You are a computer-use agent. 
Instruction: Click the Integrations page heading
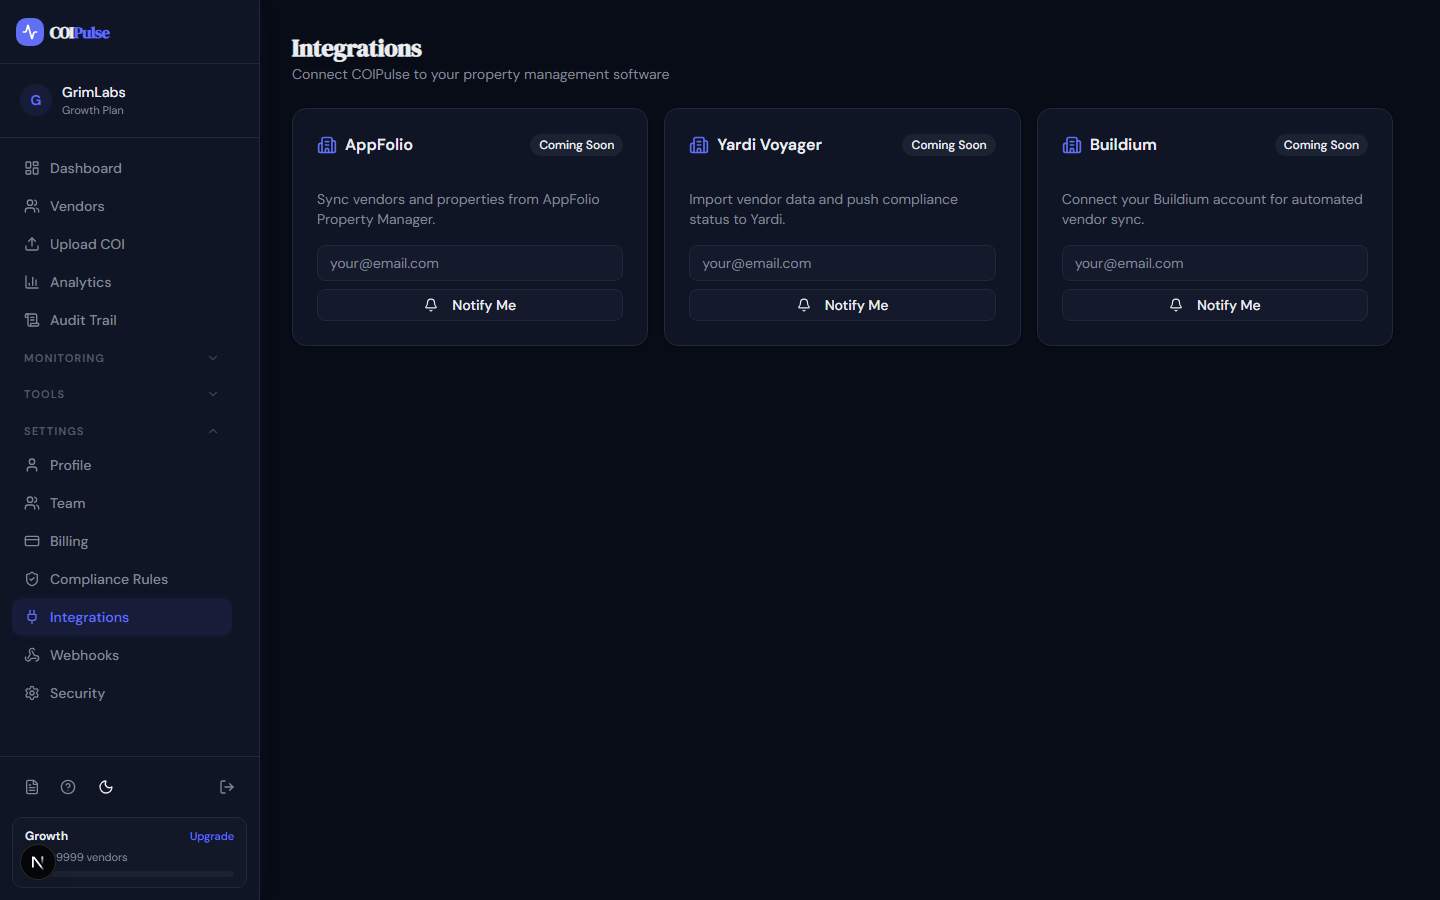357,48
